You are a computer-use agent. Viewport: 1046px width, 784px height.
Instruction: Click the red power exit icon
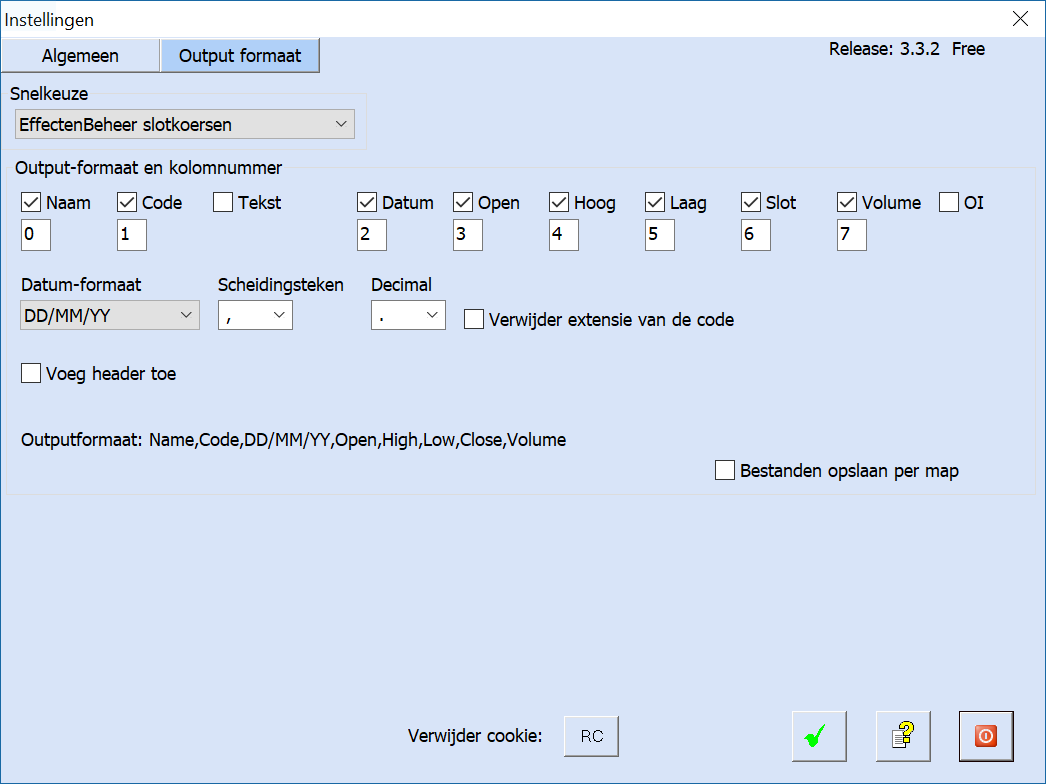coord(986,737)
